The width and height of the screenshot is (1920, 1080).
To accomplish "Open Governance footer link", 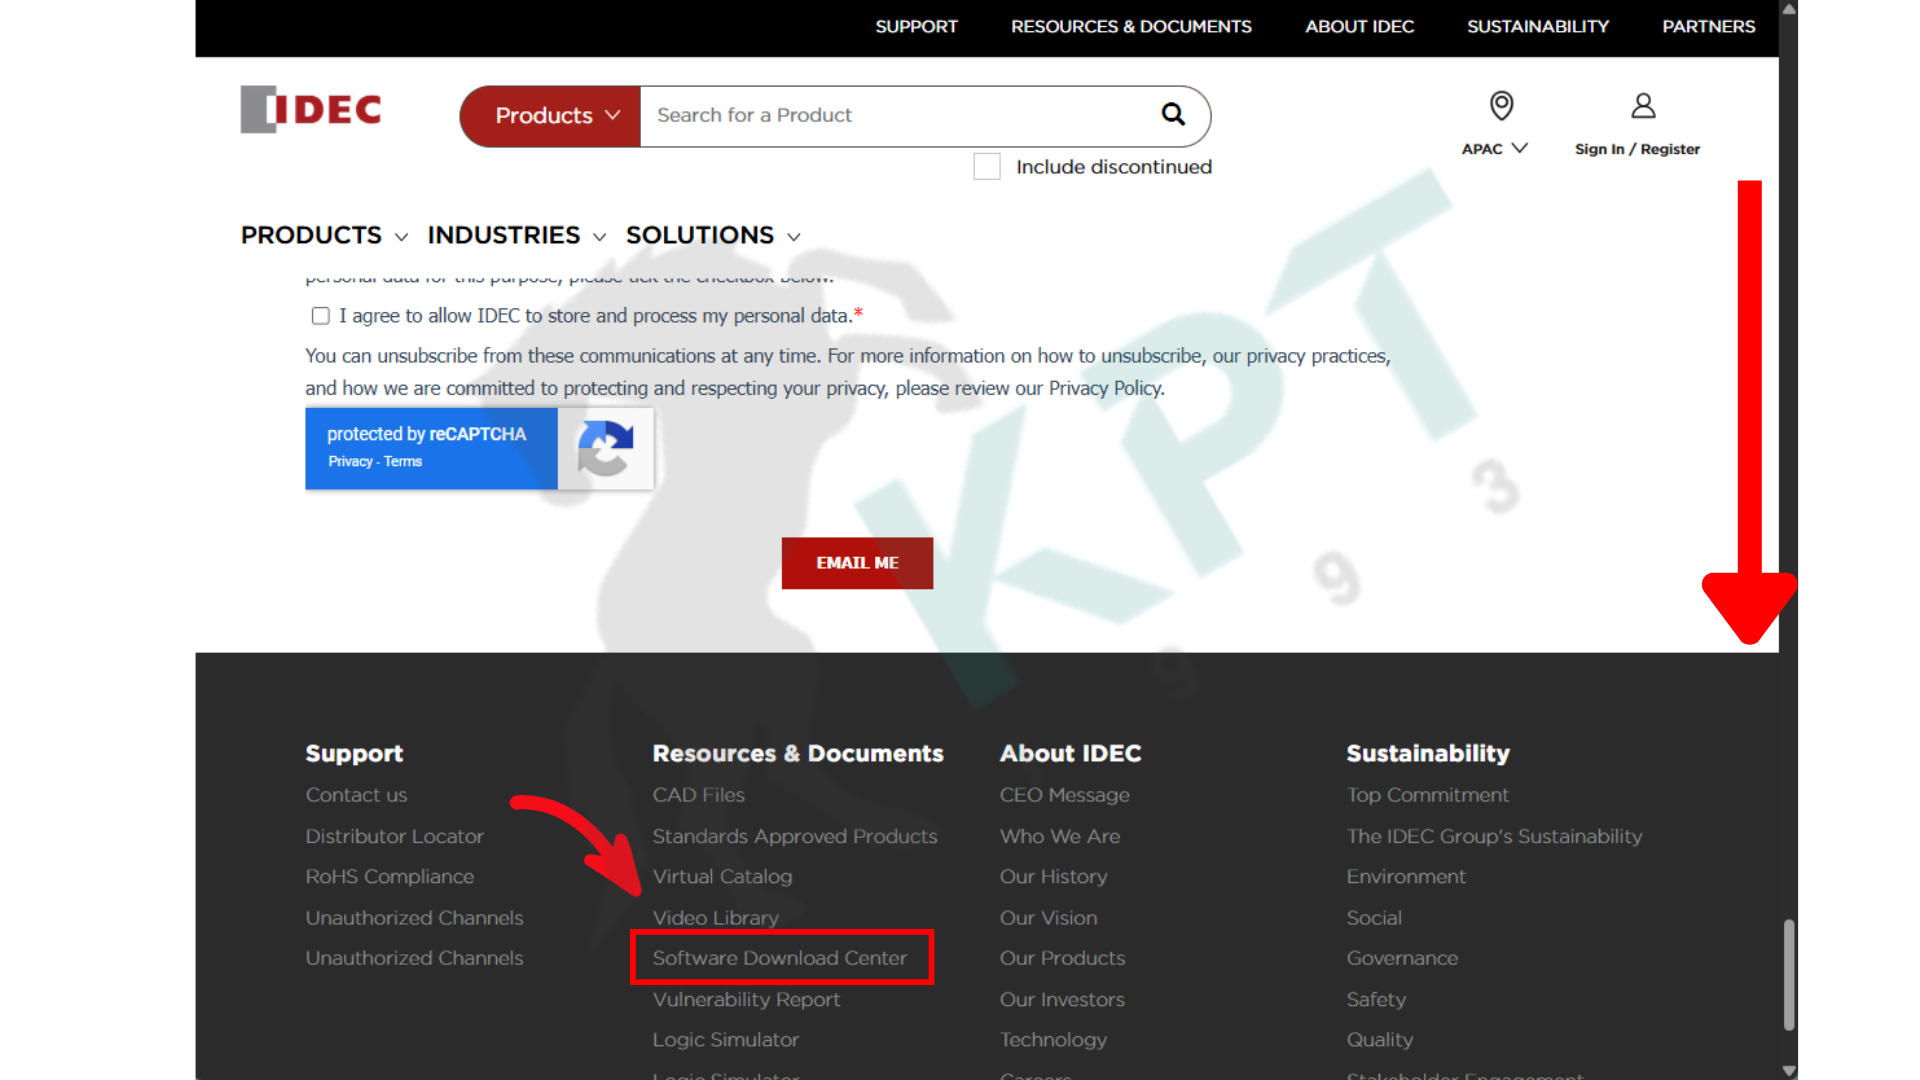I will coord(1402,958).
